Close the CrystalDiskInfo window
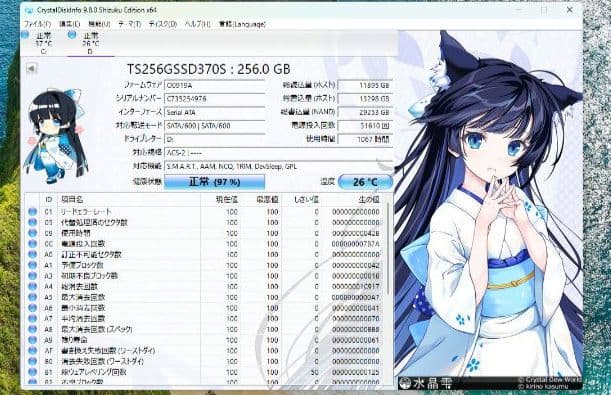 pos(569,10)
